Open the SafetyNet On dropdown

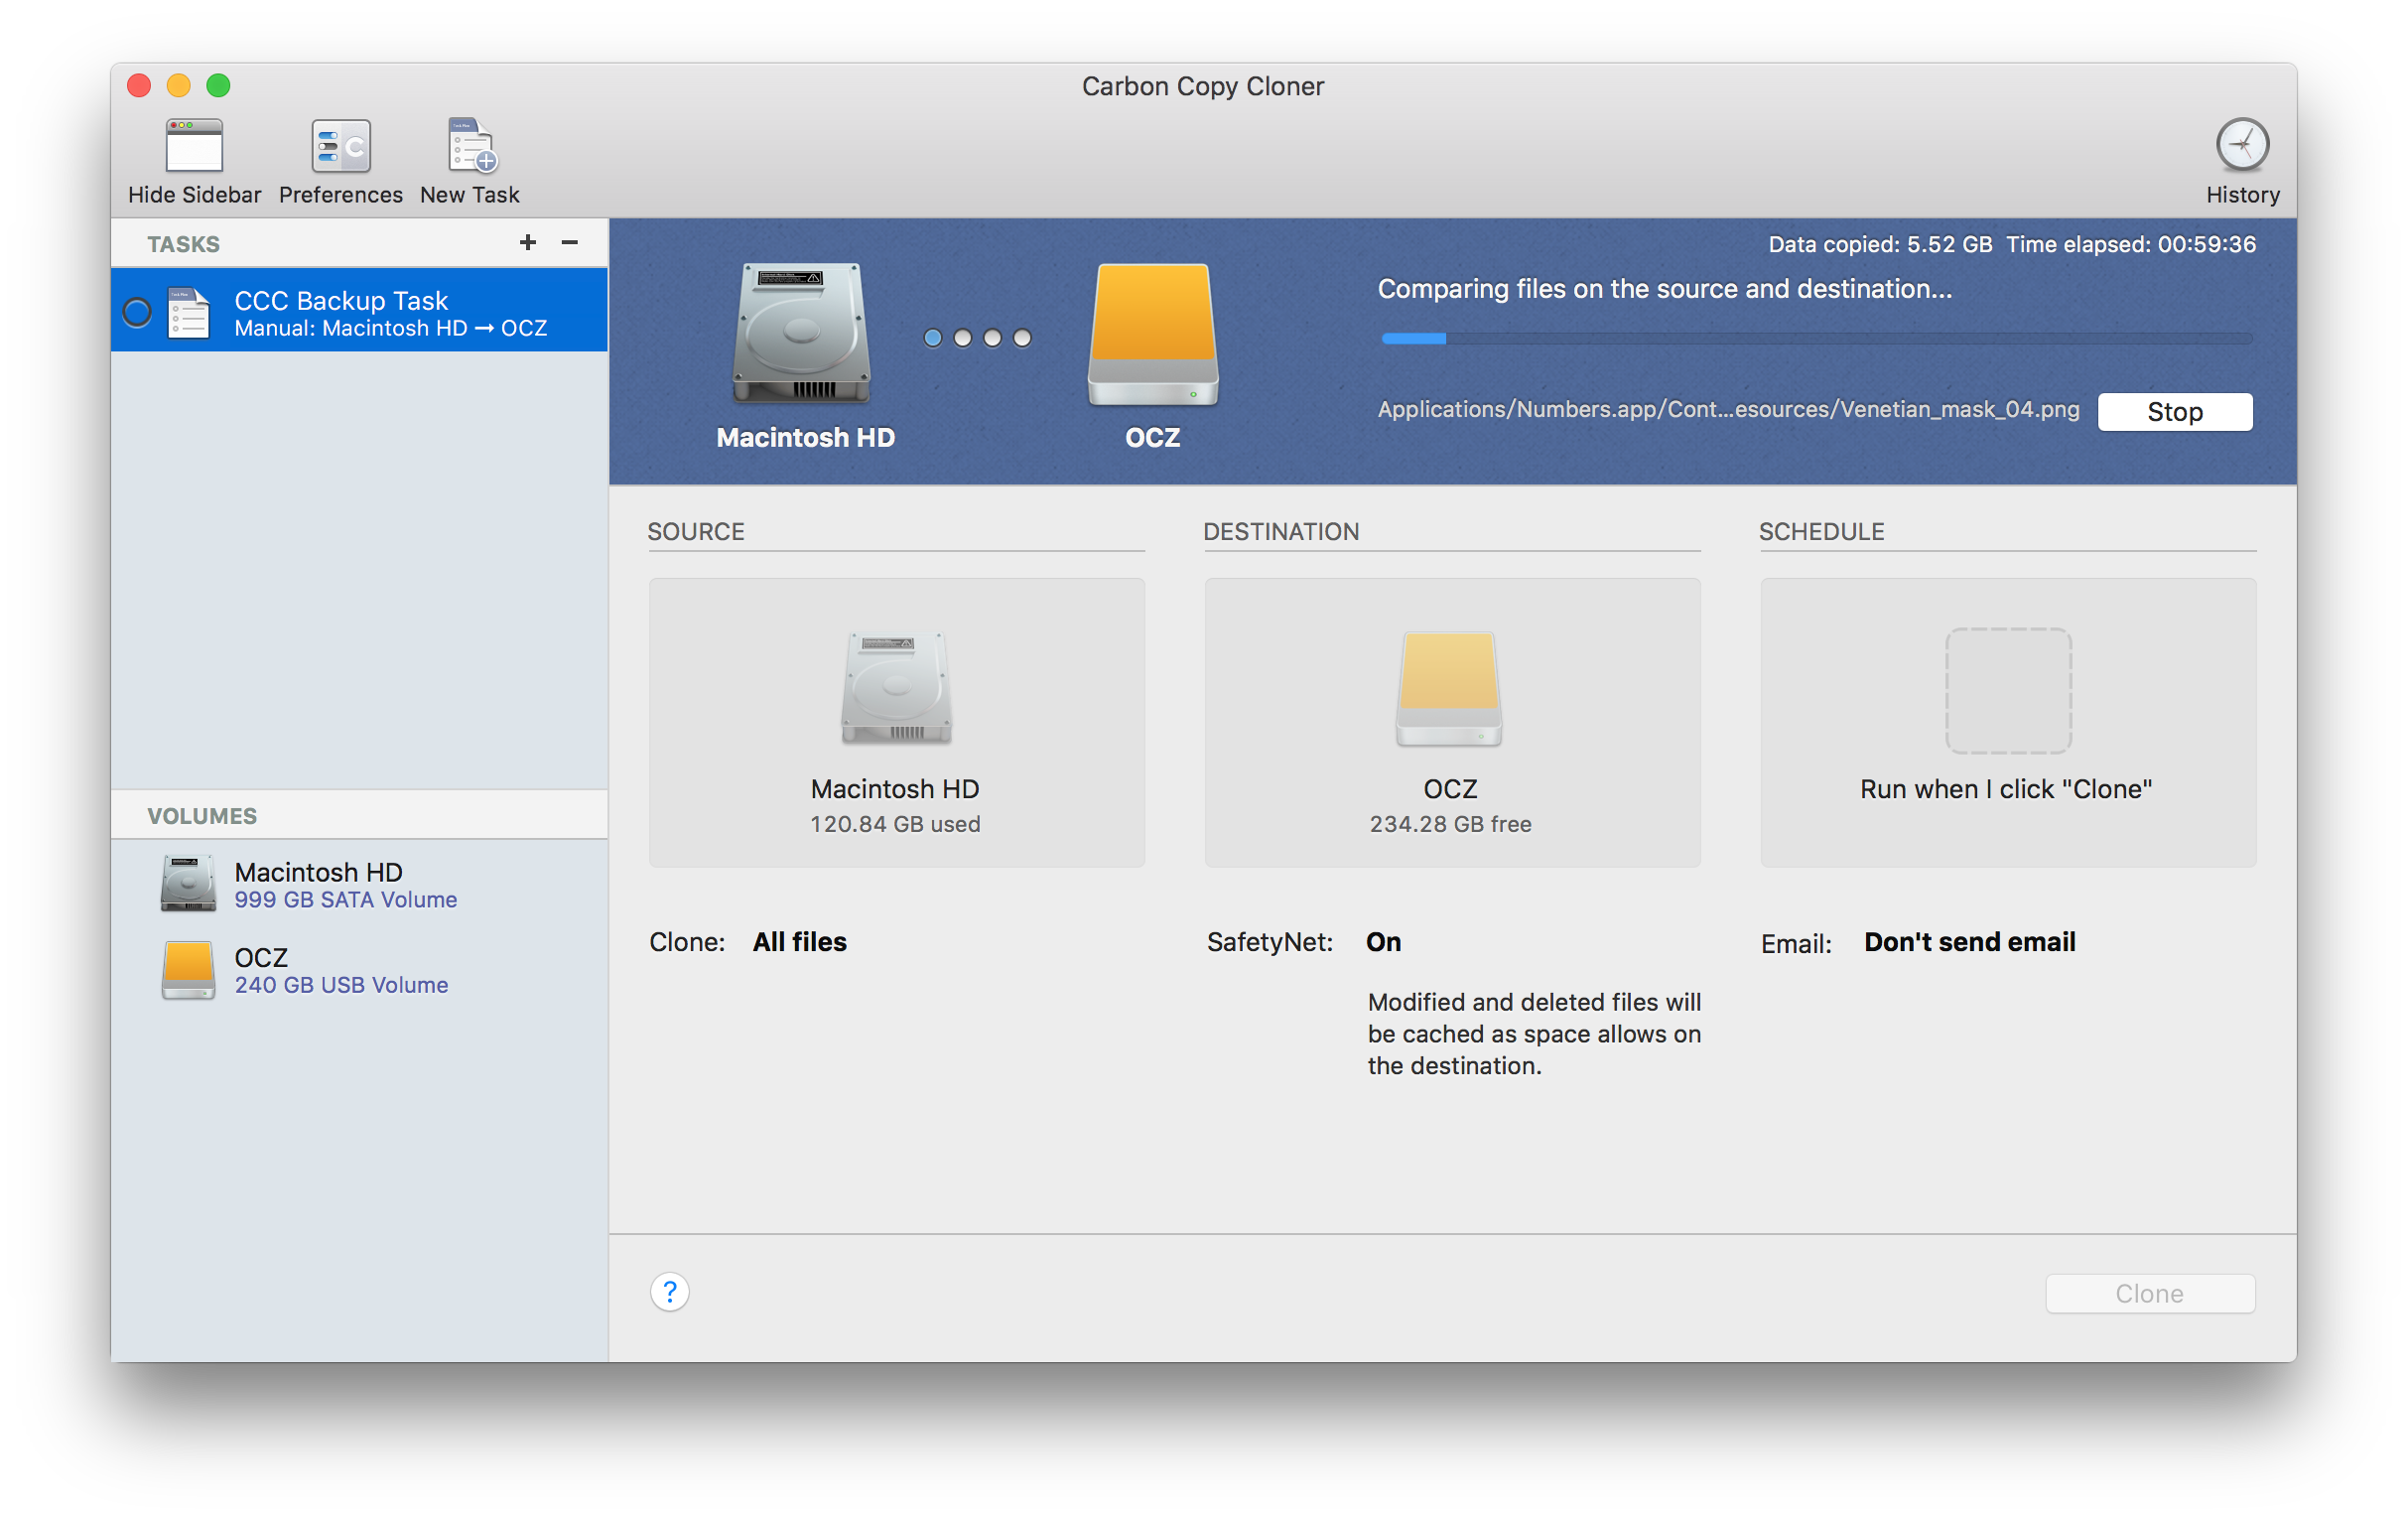pos(1383,942)
